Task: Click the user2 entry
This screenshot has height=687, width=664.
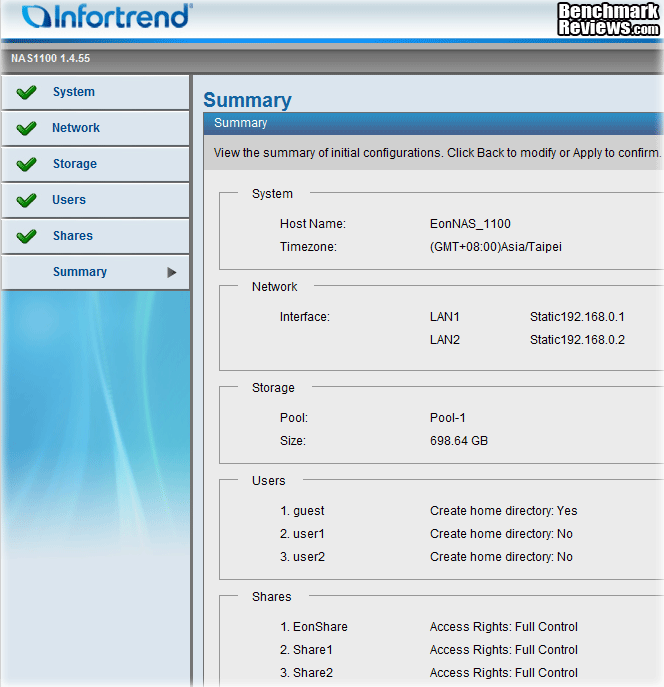Action: pos(302,556)
